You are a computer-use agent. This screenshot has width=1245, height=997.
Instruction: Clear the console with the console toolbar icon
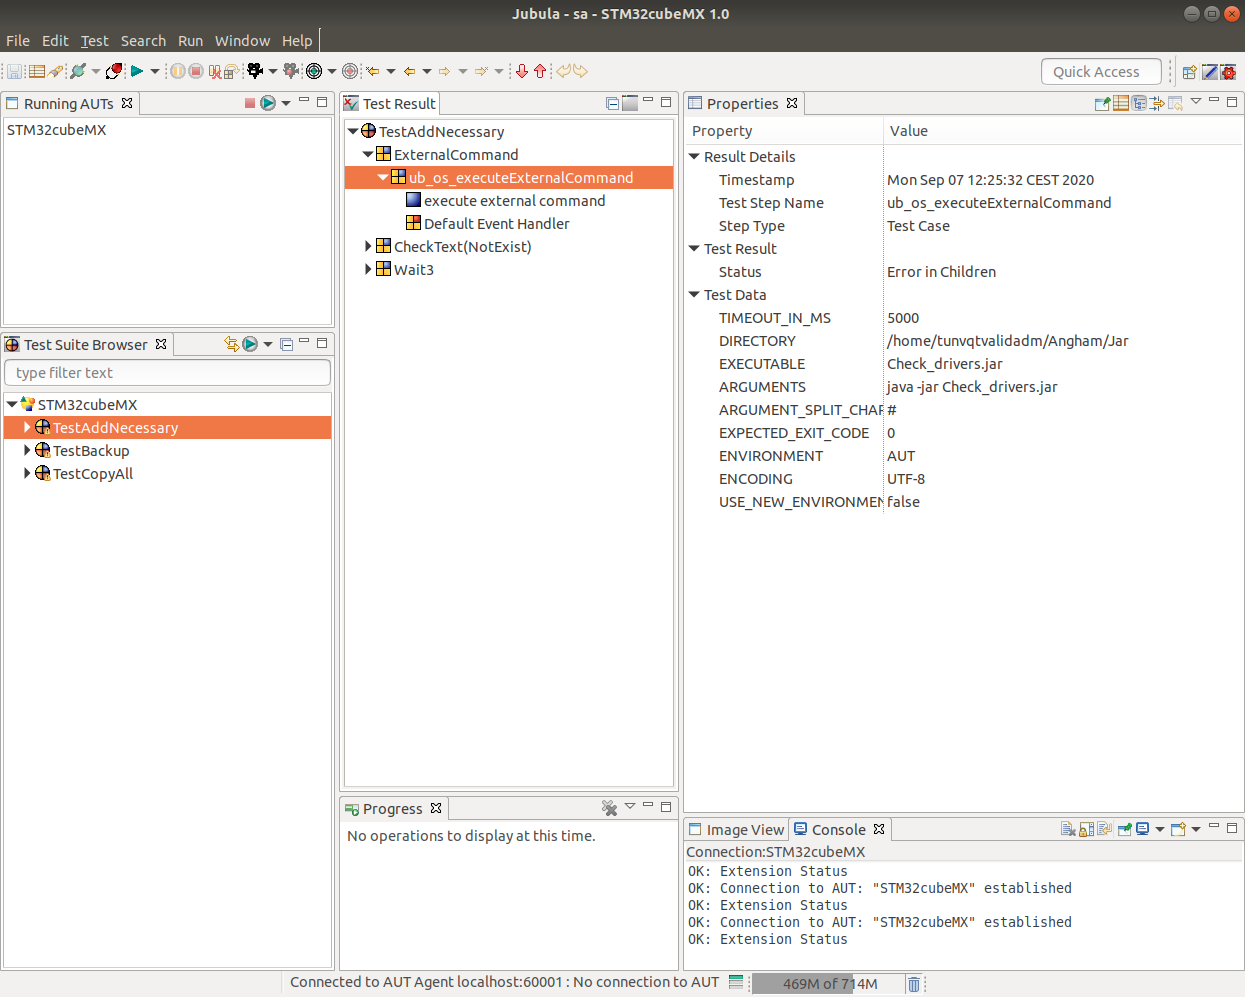click(x=1068, y=829)
